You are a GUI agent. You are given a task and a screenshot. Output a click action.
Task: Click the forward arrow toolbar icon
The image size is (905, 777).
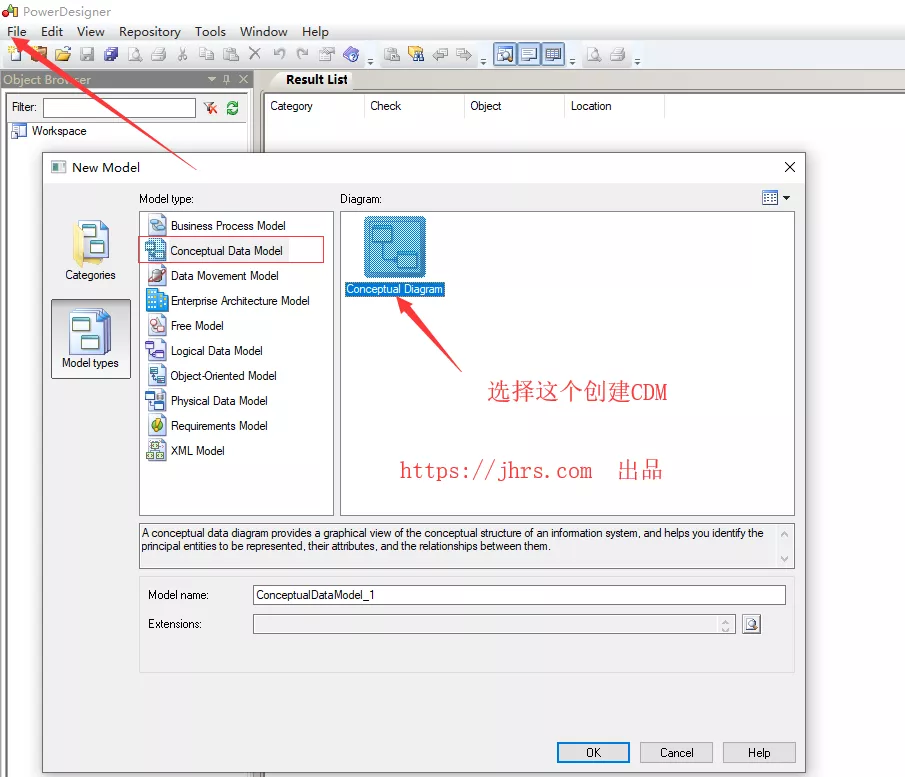pyautogui.click(x=464, y=55)
